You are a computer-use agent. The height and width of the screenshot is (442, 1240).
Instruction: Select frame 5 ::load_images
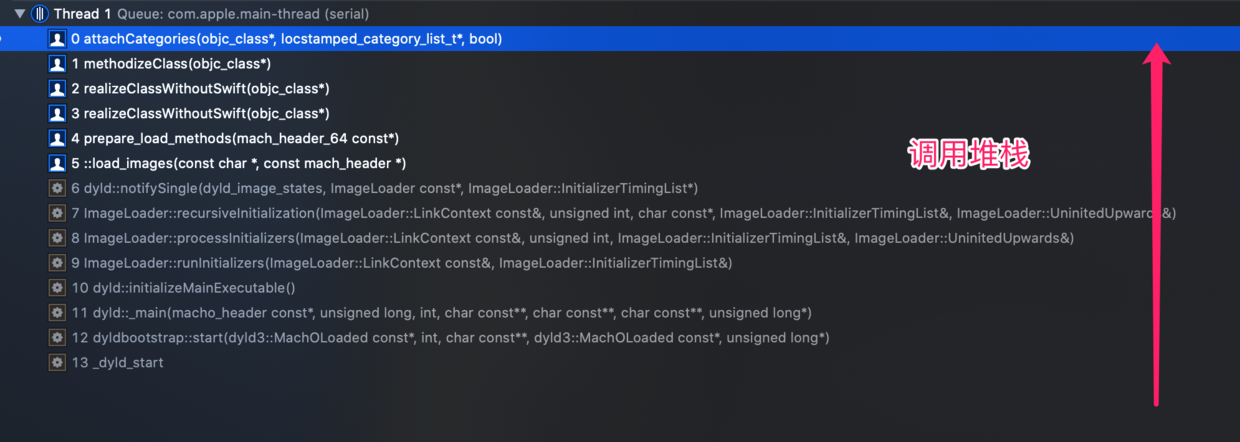pos(620,163)
